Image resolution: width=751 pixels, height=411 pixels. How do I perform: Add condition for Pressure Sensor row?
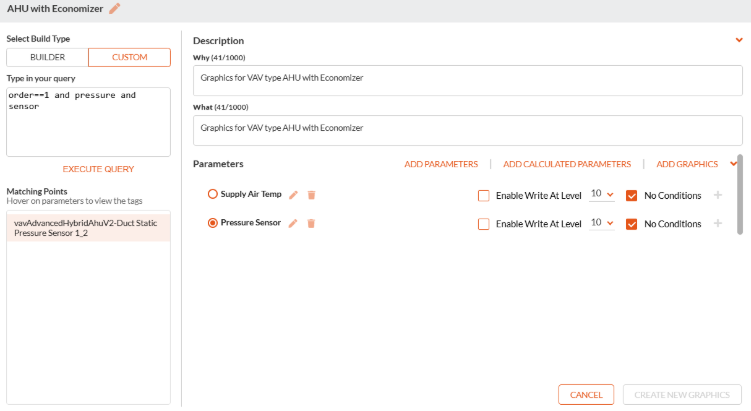tap(717, 223)
